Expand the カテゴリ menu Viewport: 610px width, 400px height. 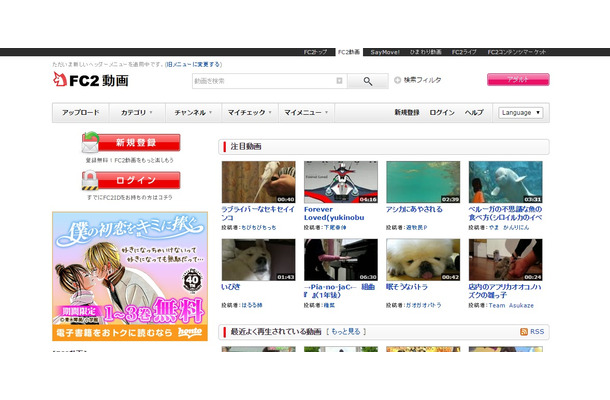point(137,112)
